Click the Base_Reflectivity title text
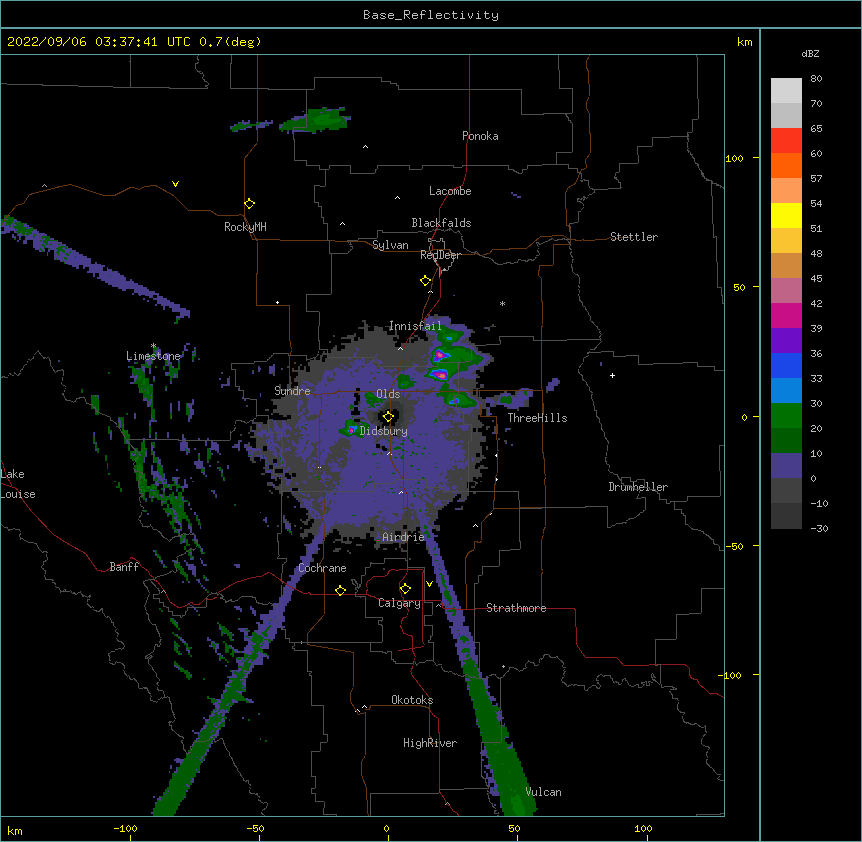The image size is (862, 842). 431,15
